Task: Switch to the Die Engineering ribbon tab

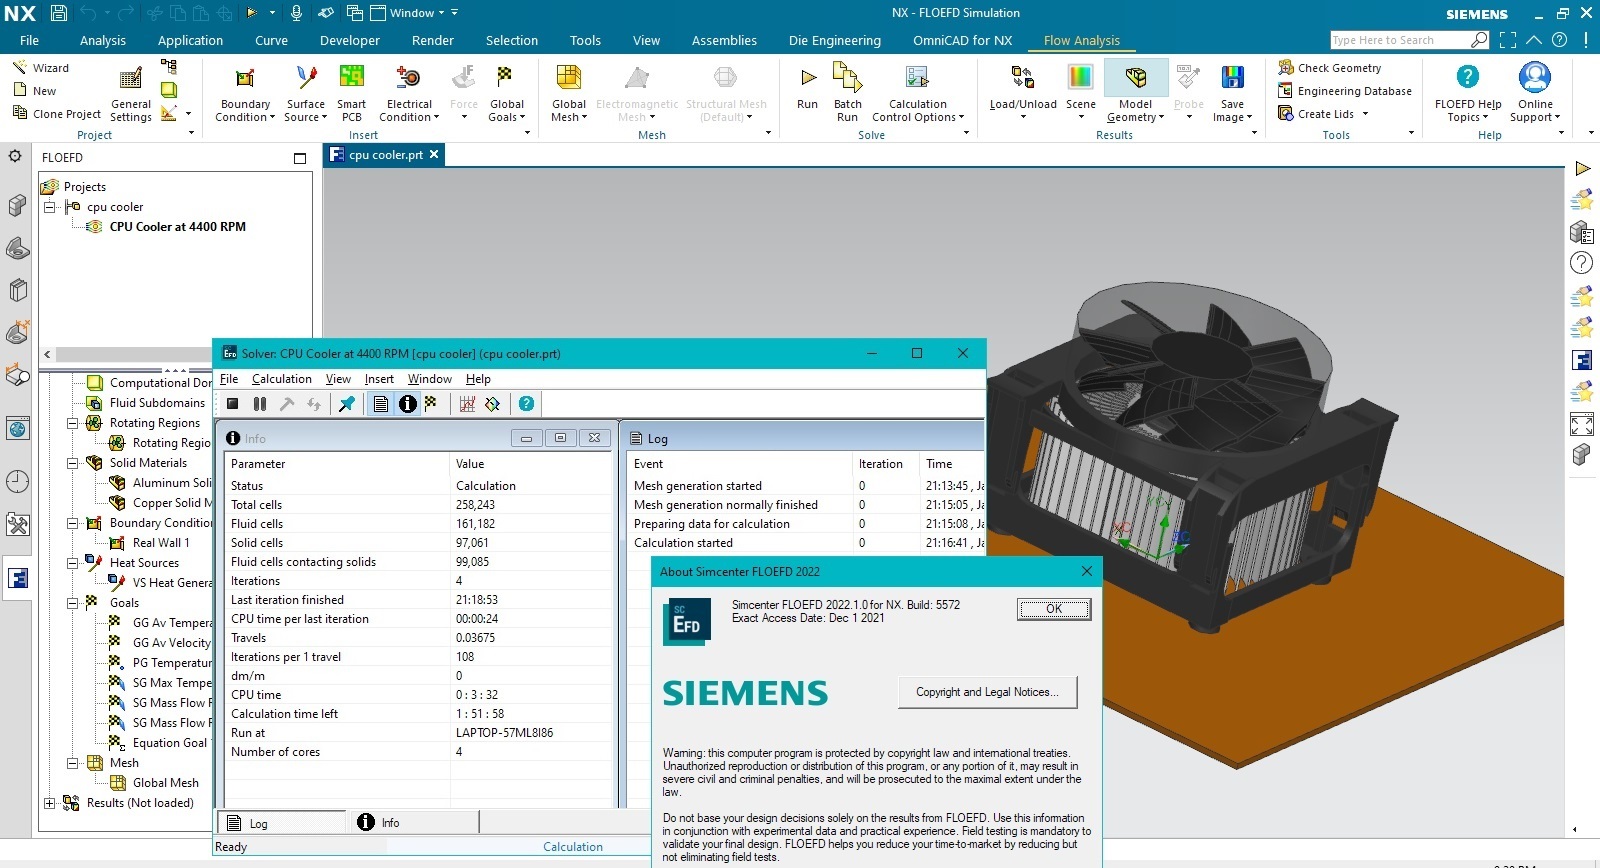Action: click(834, 41)
